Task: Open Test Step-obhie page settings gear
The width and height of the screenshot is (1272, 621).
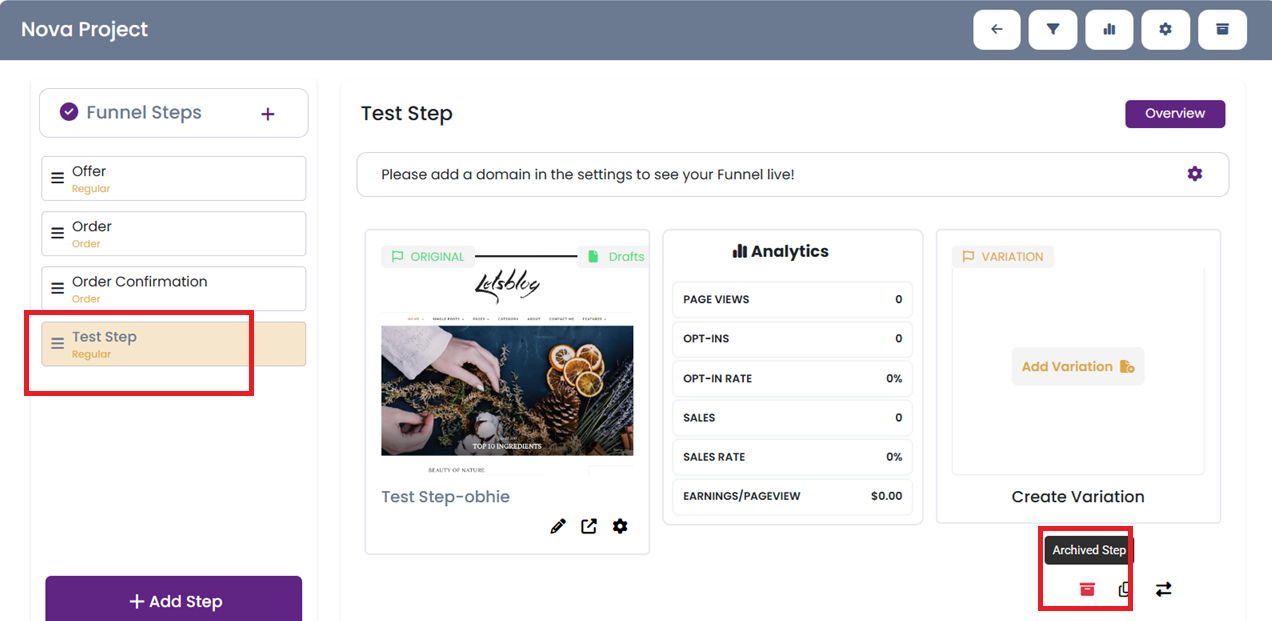Action: 620,526
